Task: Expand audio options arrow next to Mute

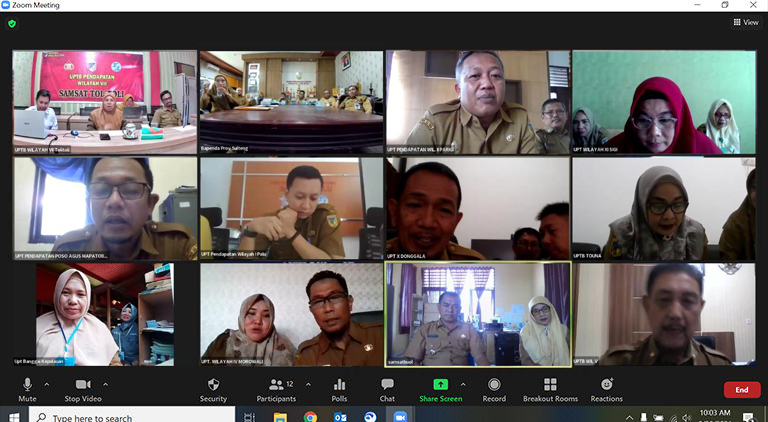Action: point(46,384)
